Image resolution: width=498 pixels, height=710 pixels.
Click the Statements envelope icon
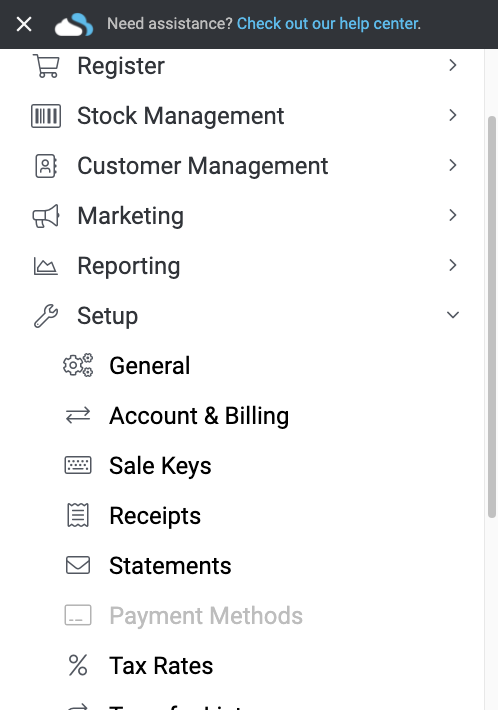(78, 565)
